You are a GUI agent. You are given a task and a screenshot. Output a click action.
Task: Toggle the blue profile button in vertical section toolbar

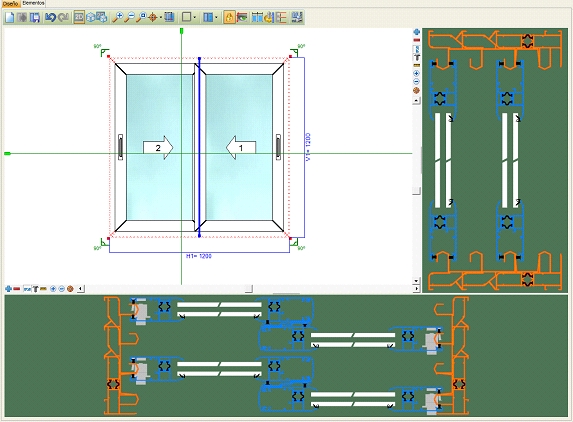point(416,49)
